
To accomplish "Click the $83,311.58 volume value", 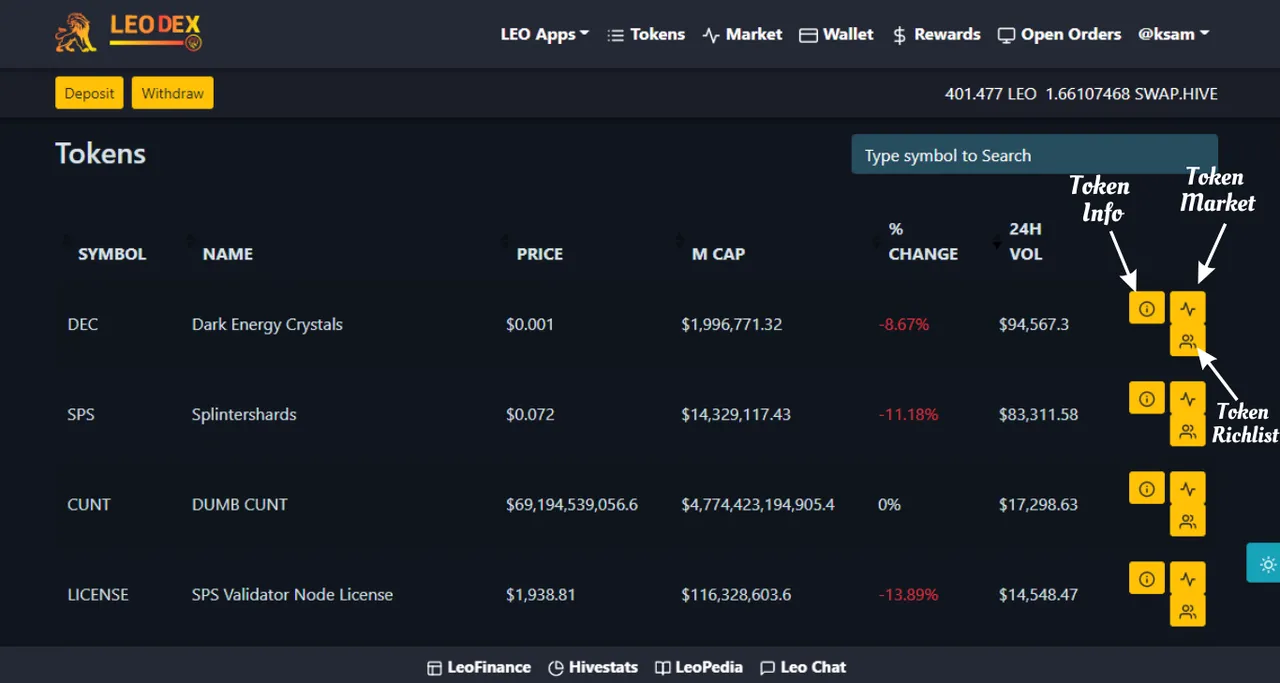I will (1038, 414).
